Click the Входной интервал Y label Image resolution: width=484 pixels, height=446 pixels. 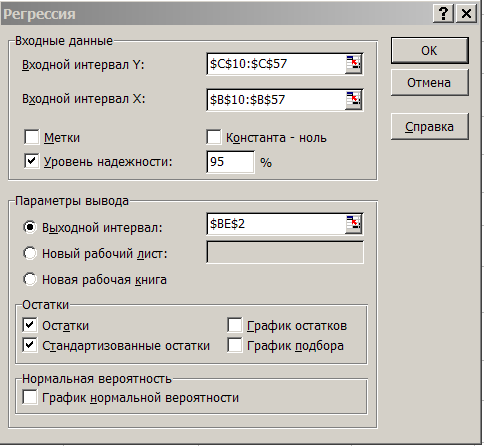tap(83, 65)
